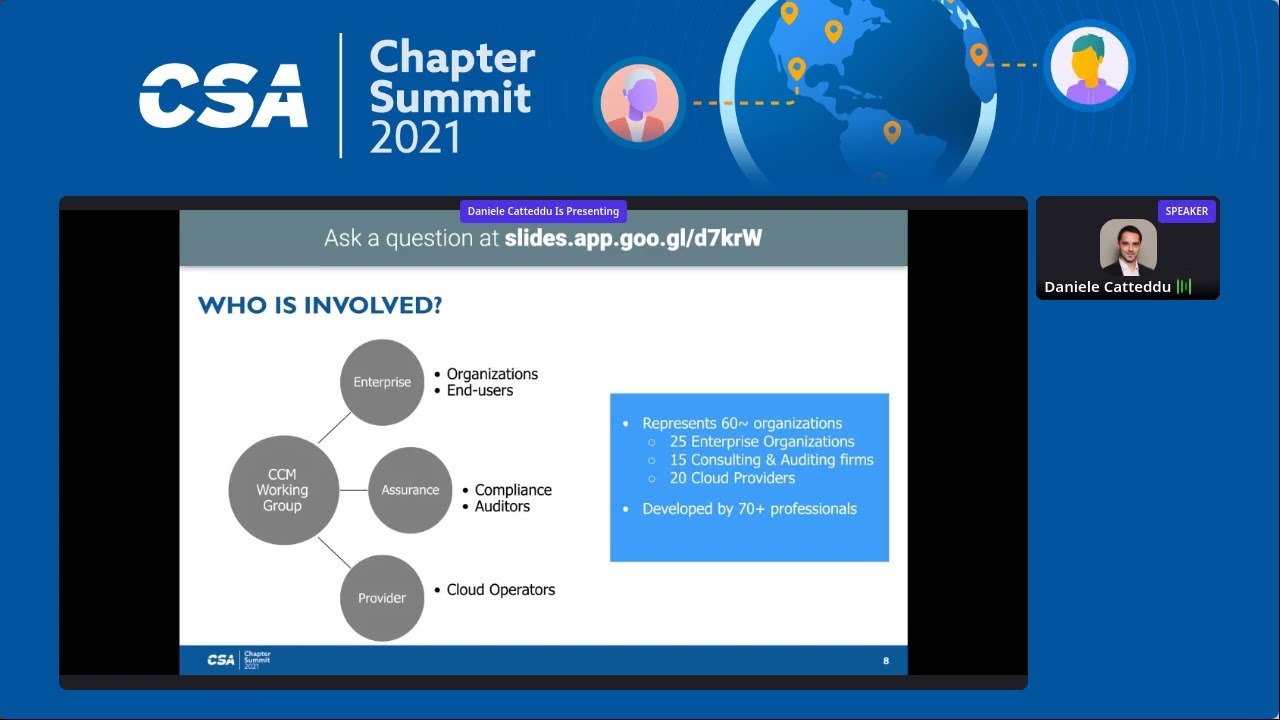Select the Provider circle on the slide
Image resolution: width=1280 pixels, height=720 pixels.
(x=382, y=598)
